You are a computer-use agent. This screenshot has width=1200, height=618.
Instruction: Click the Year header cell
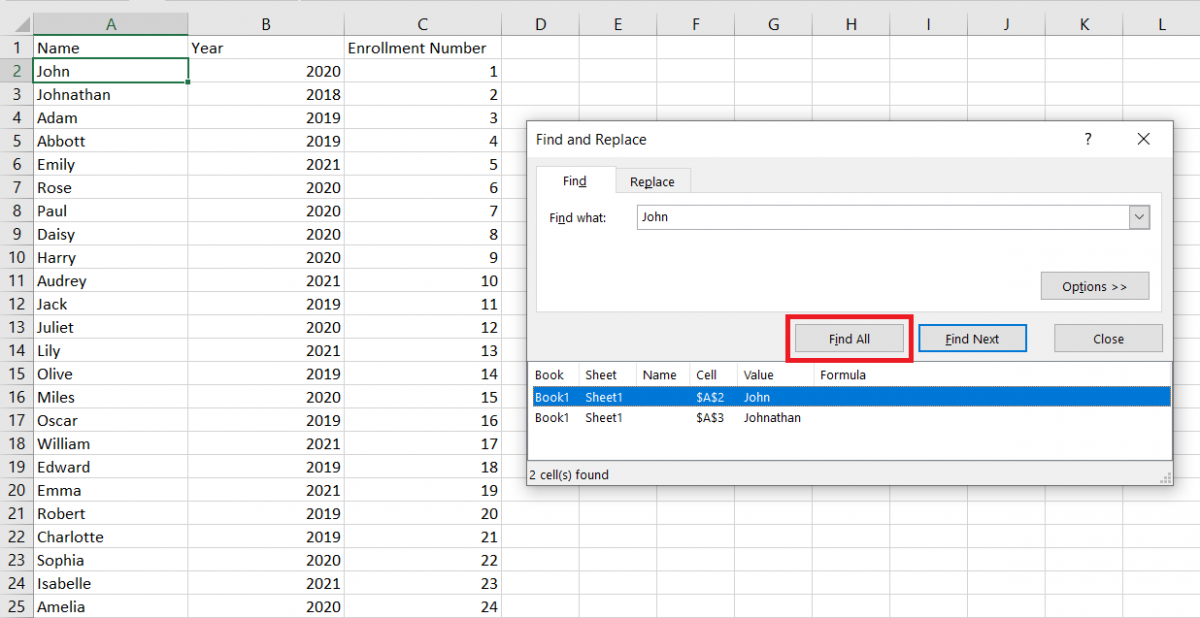266,48
